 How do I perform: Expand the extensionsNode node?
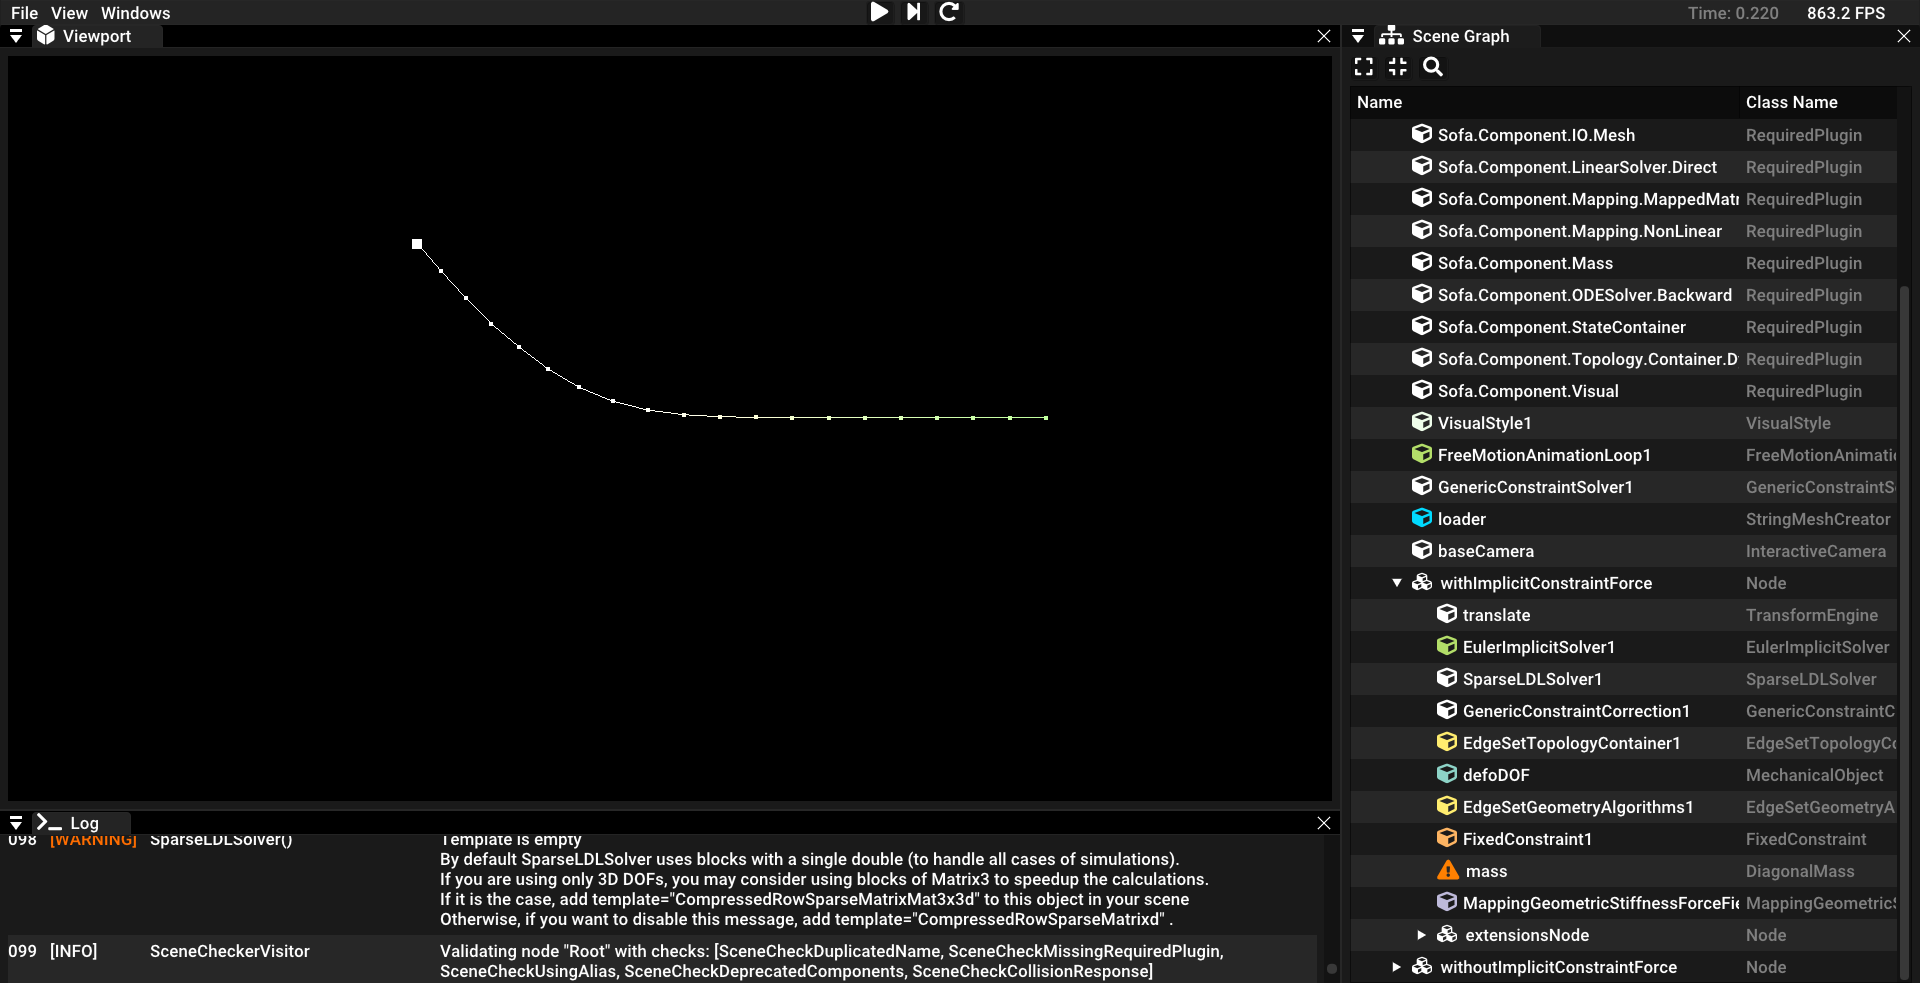1421,935
